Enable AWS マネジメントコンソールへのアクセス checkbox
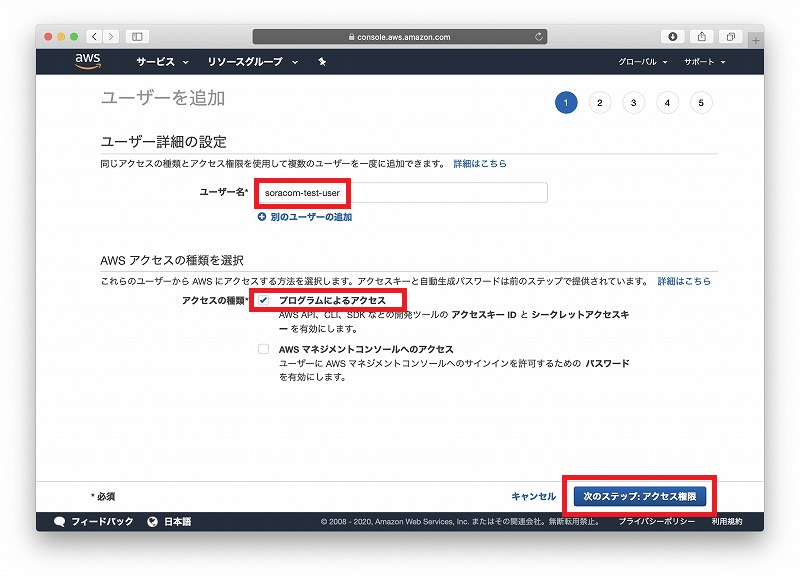The width and height of the screenshot is (800, 579). (263, 349)
